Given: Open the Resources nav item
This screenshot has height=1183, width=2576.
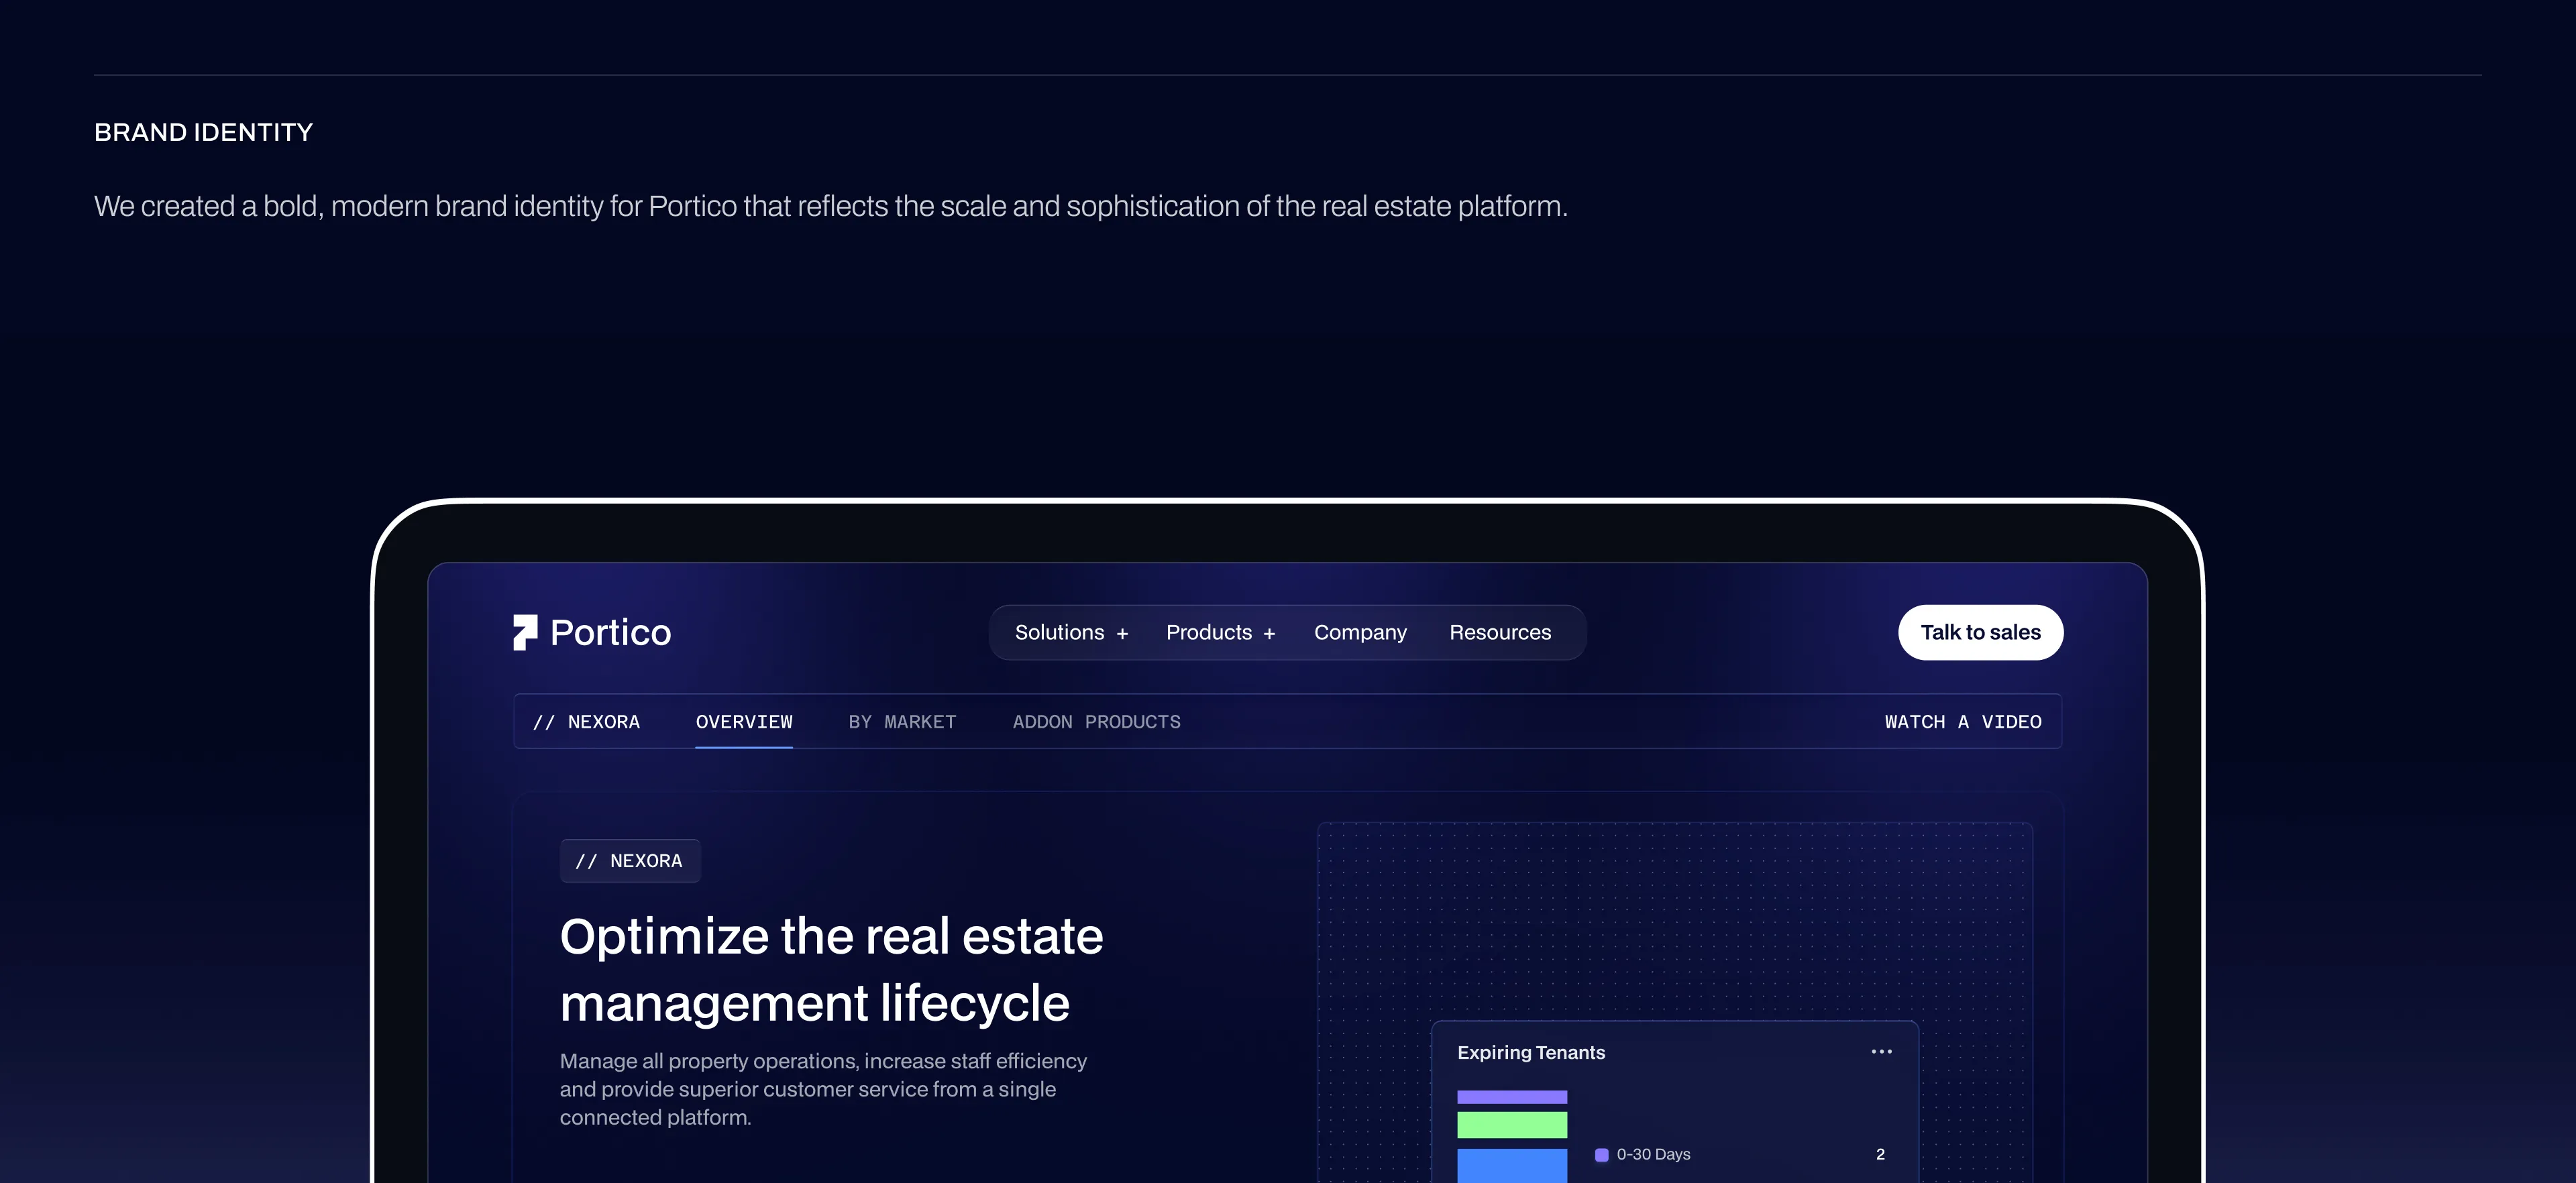Looking at the screenshot, I should click(1500, 632).
